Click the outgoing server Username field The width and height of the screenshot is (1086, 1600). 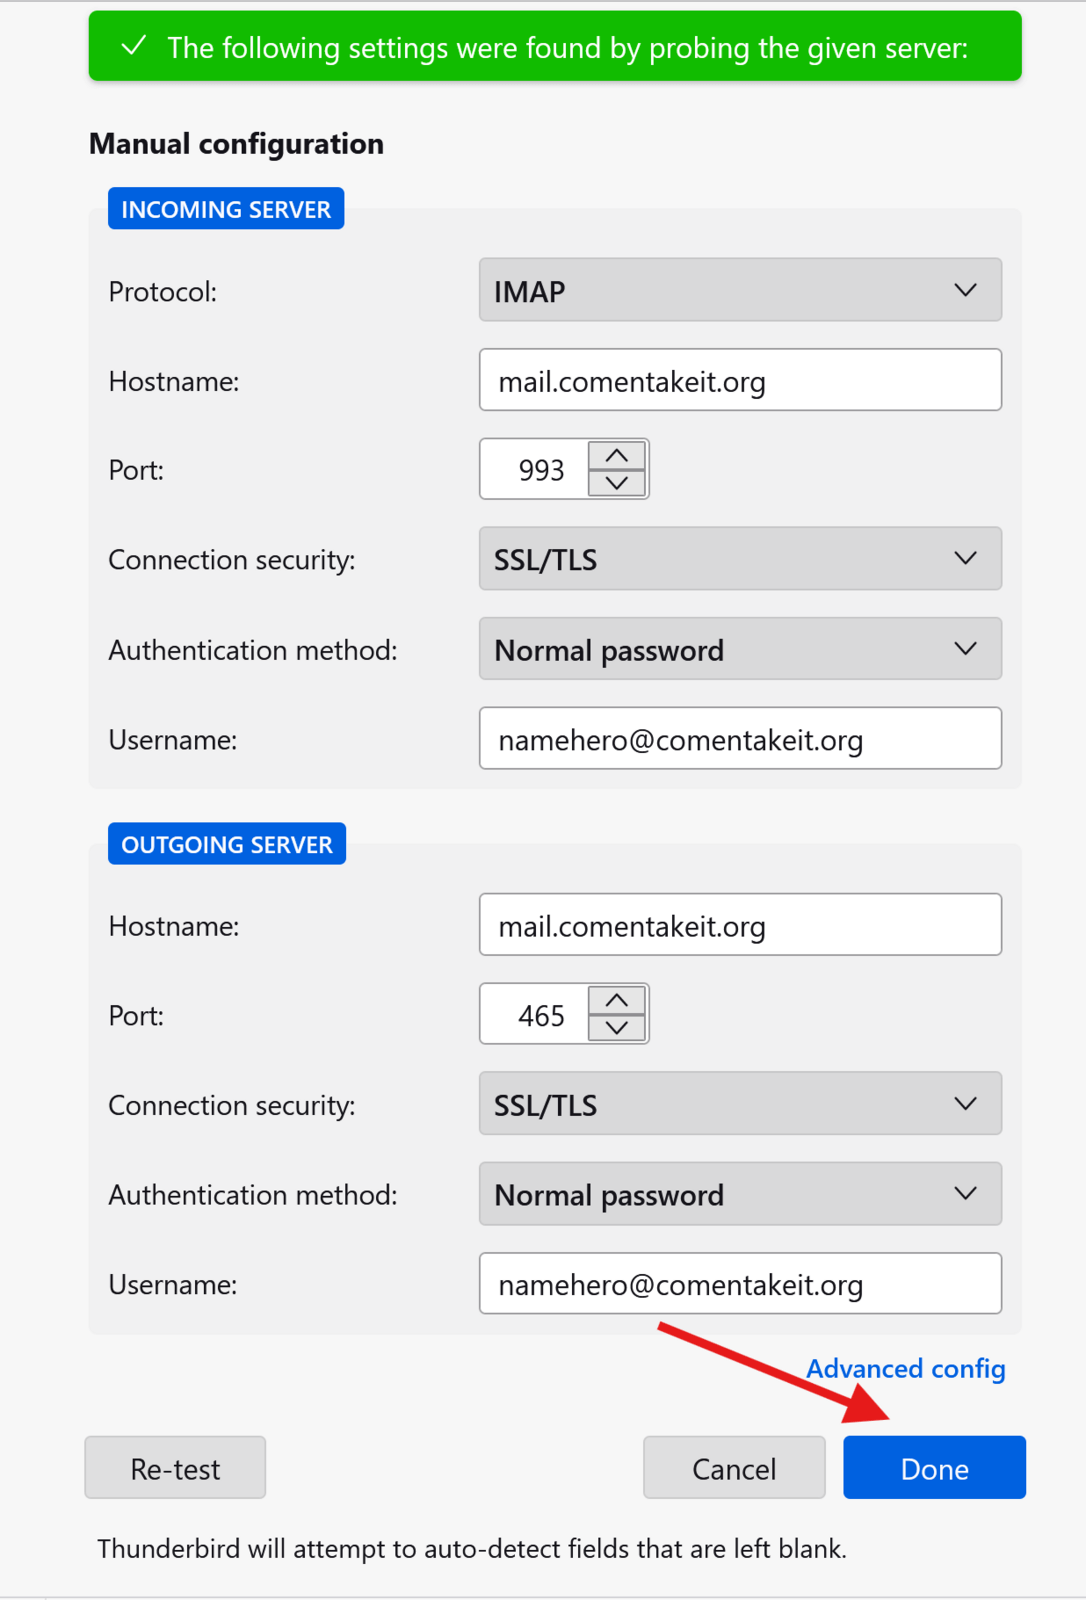point(740,1284)
